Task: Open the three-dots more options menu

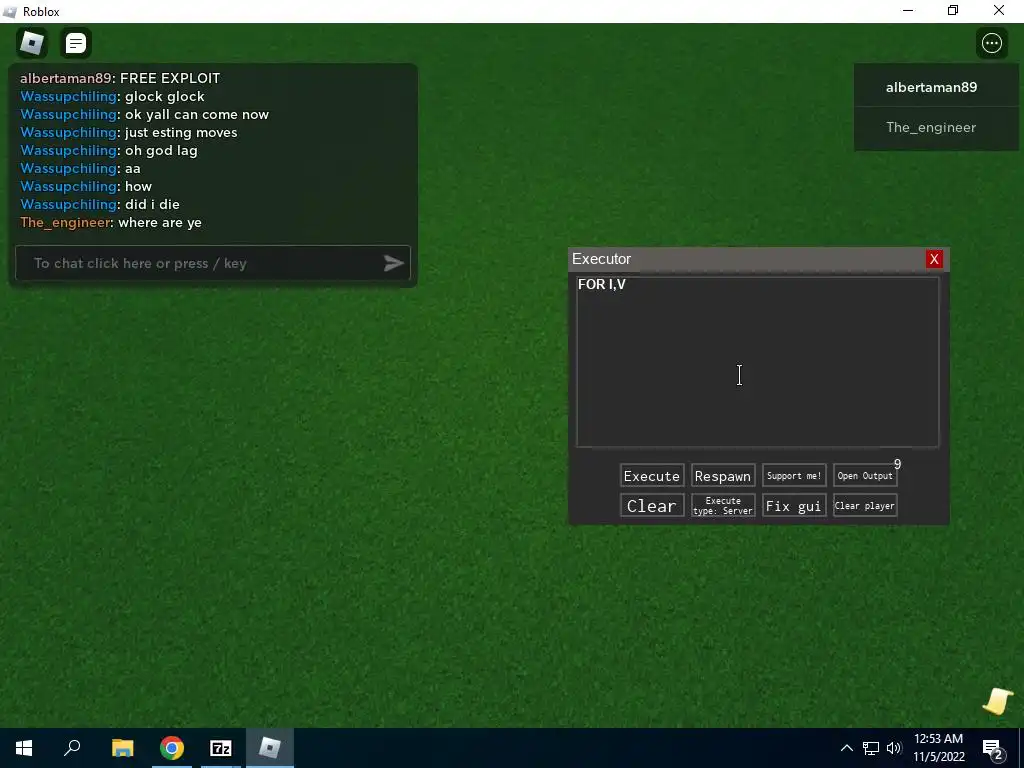Action: tap(991, 43)
